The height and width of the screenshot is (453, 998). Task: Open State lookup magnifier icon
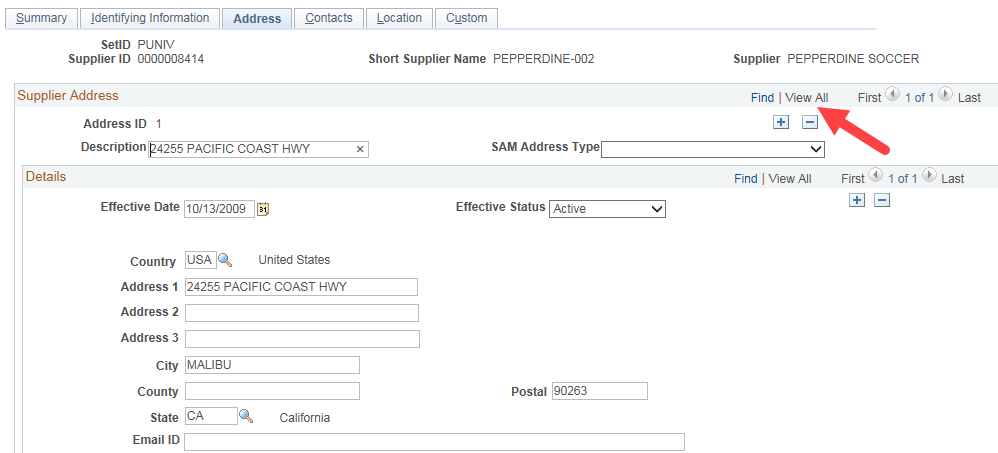tap(247, 417)
